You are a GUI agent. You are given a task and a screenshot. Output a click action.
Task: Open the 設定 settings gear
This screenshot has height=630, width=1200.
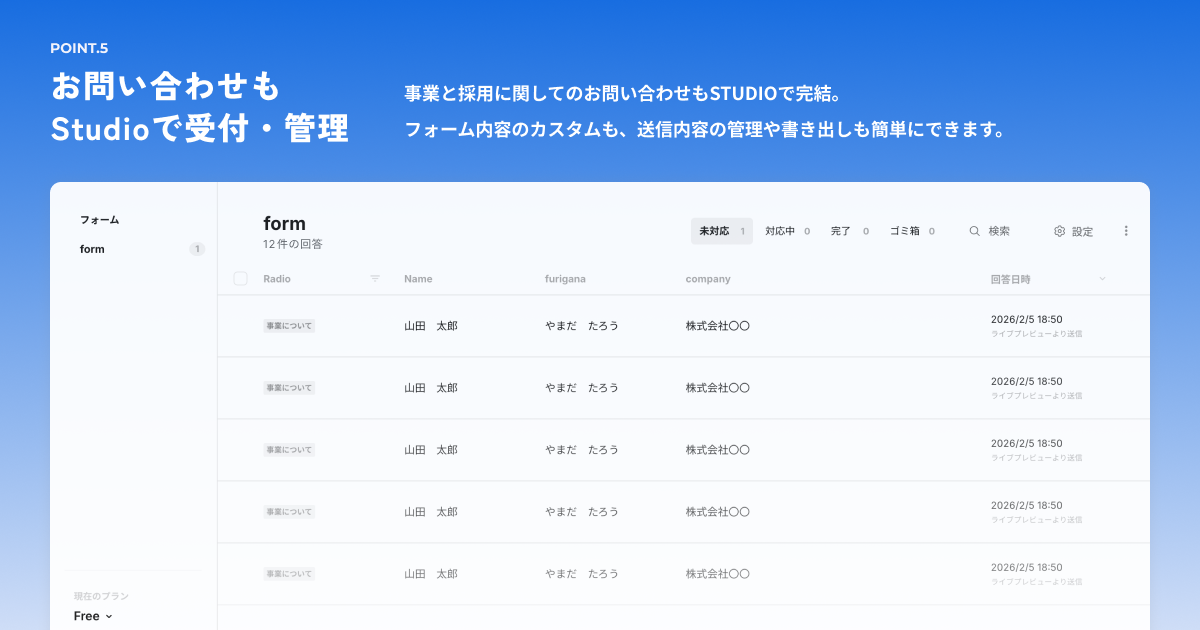click(1072, 231)
